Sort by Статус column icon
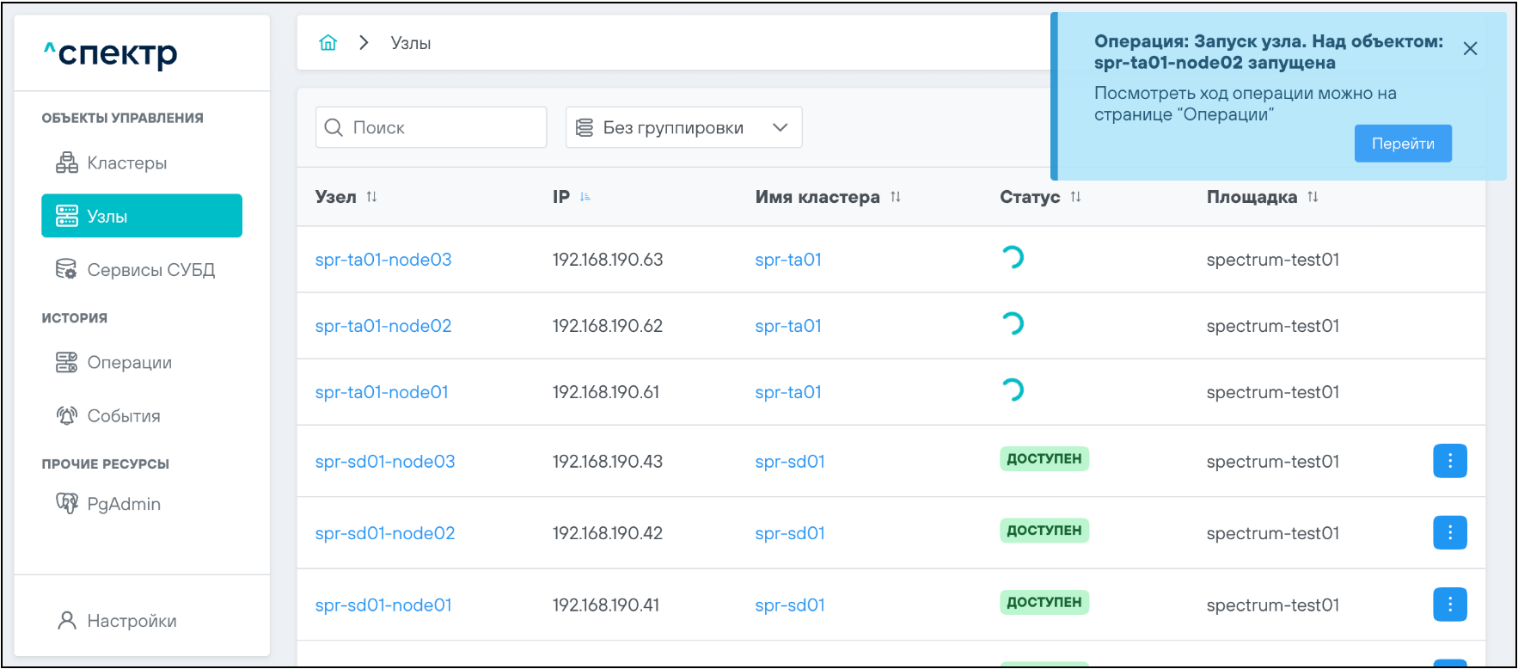 [x=1075, y=197]
